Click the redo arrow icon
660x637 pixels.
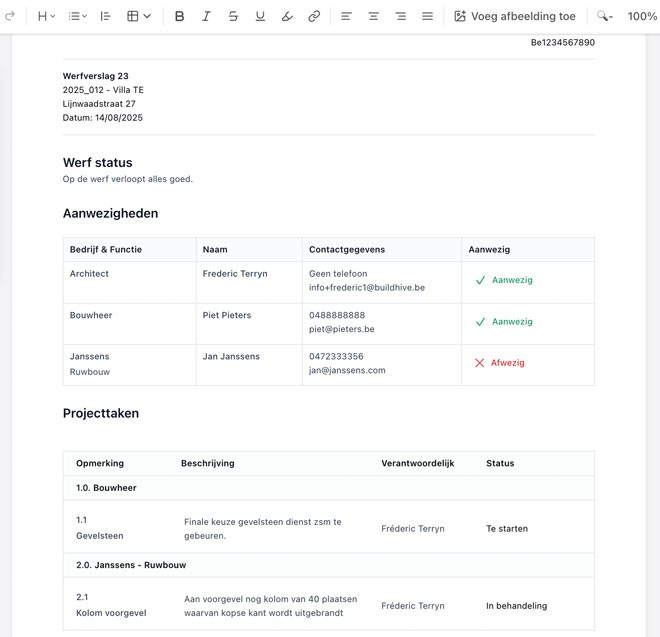click(10, 16)
